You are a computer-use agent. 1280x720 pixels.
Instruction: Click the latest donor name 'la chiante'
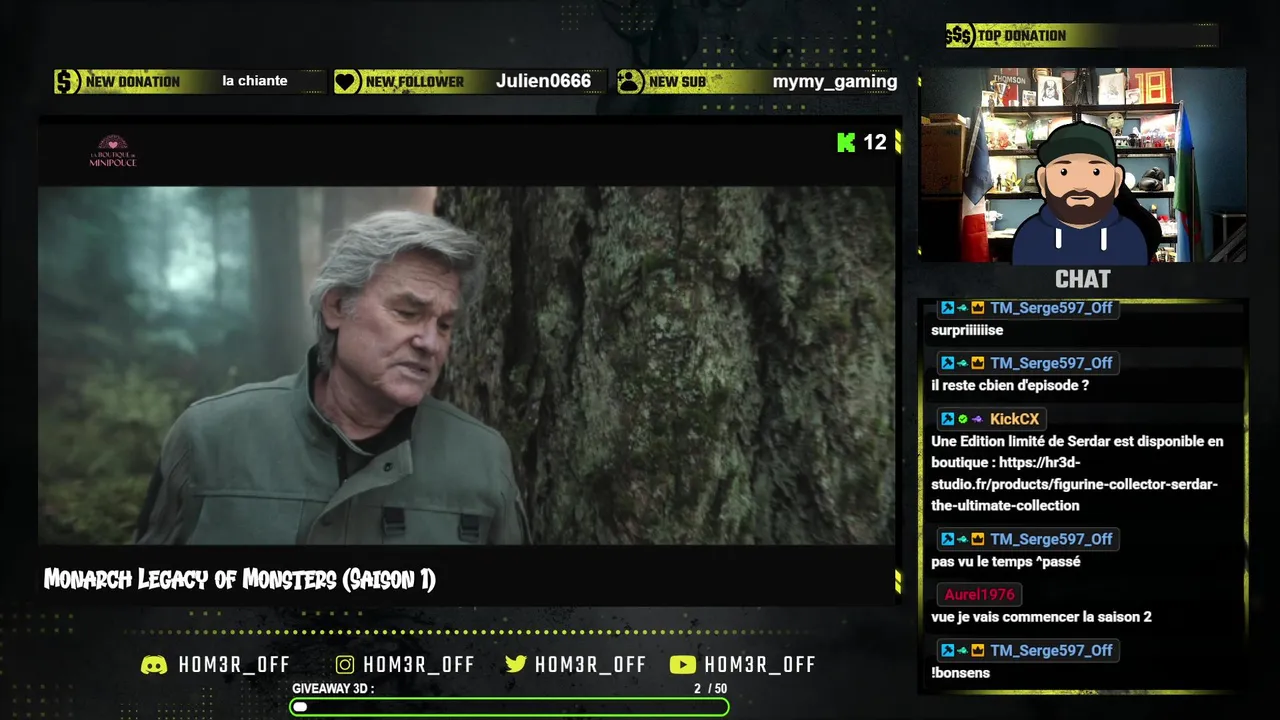tap(255, 81)
